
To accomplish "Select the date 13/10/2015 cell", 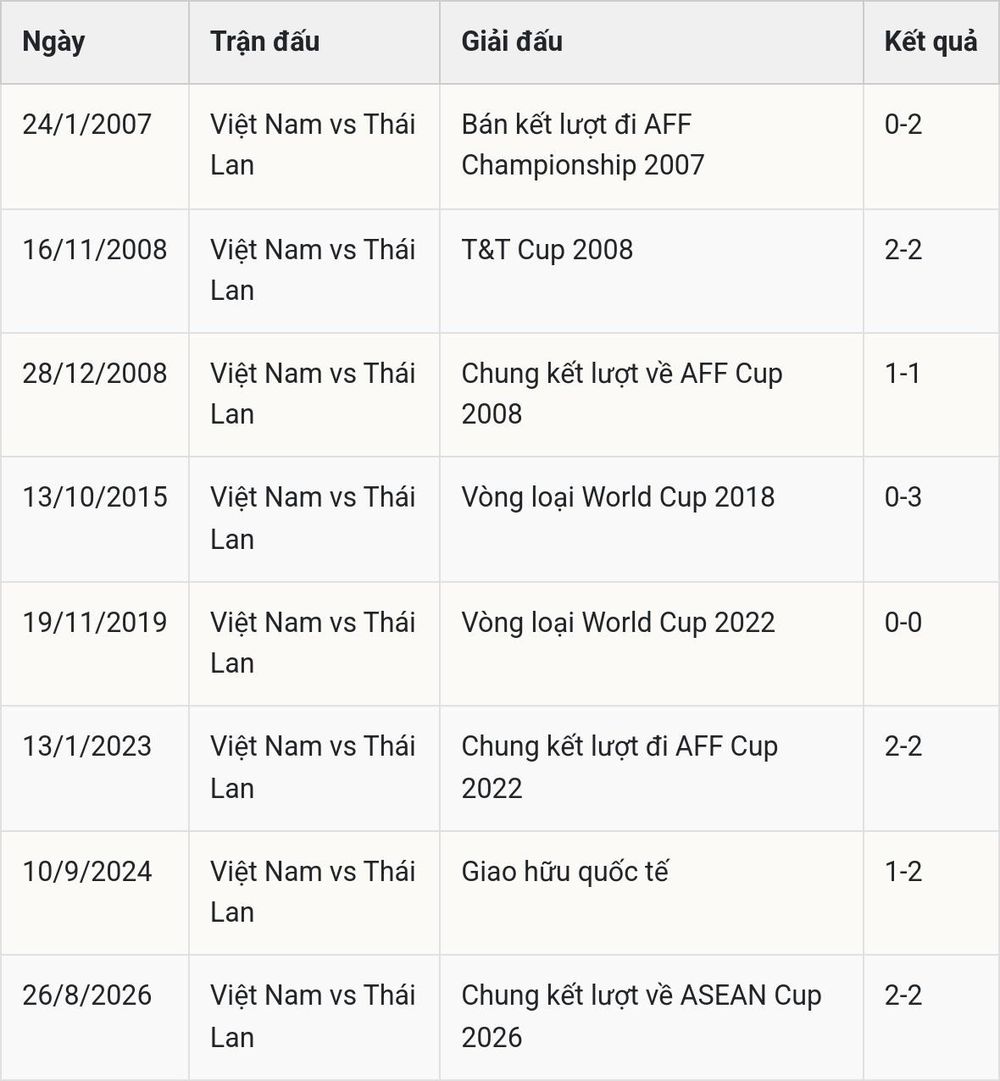I will [x=95, y=519].
